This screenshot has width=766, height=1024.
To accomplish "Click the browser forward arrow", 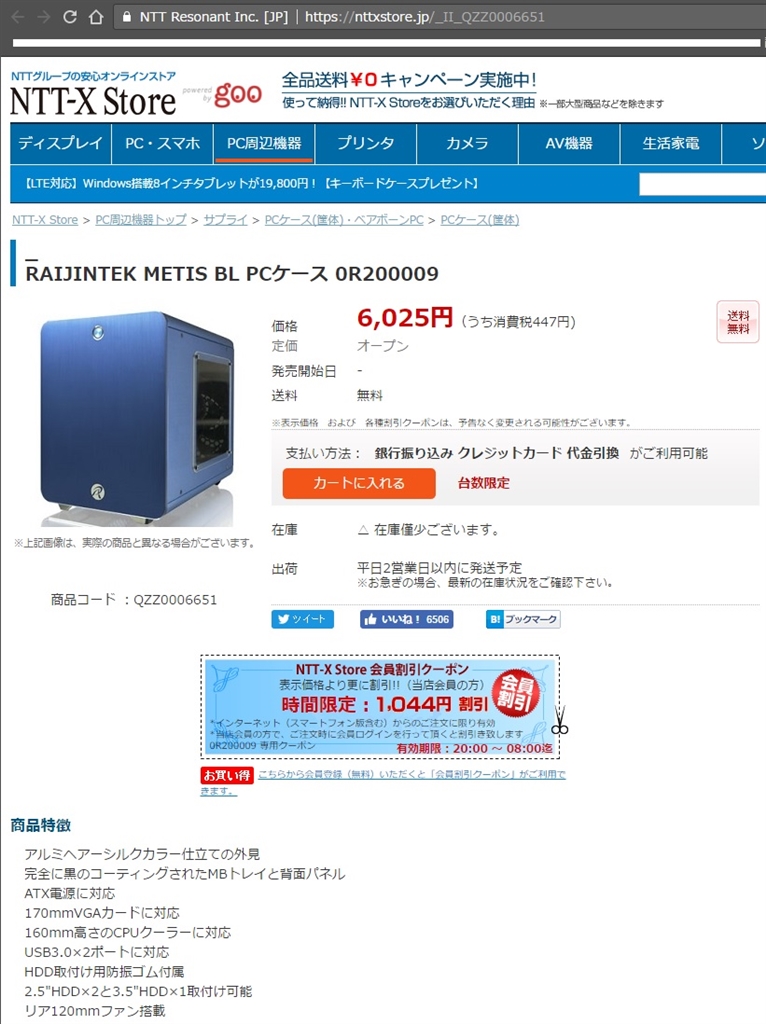I will click(x=44, y=17).
